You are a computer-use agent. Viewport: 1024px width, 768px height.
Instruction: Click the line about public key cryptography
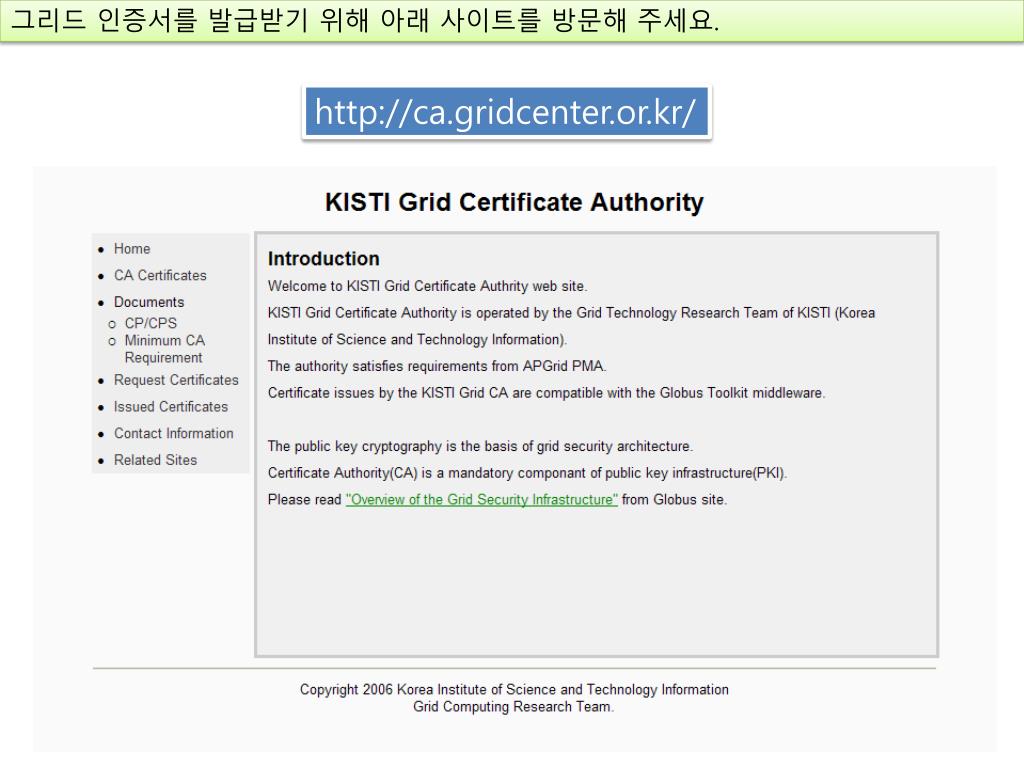click(x=480, y=447)
